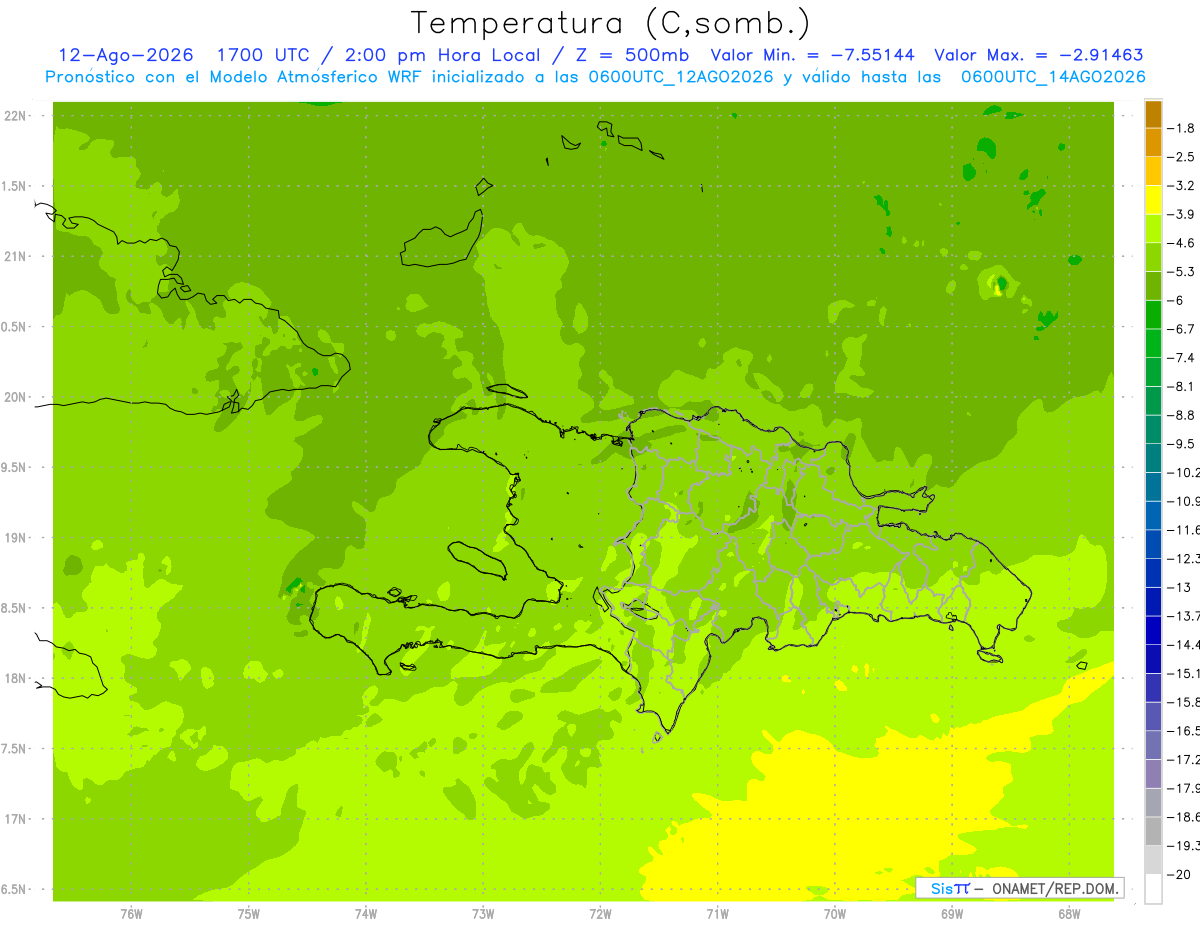1200x927 pixels.
Task: Click the '76W' longitude axis label
Action: pyautogui.click(x=131, y=913)
